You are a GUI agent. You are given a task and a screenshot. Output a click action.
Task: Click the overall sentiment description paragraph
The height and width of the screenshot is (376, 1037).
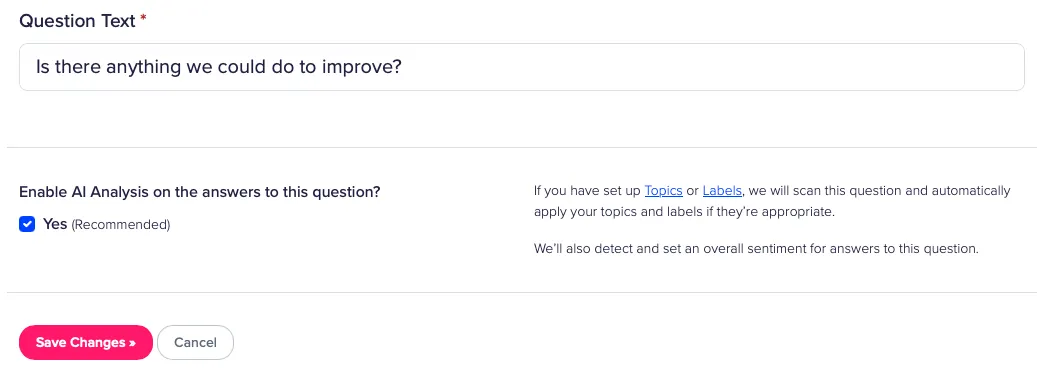pyautogui.click(x=756, y=249)
